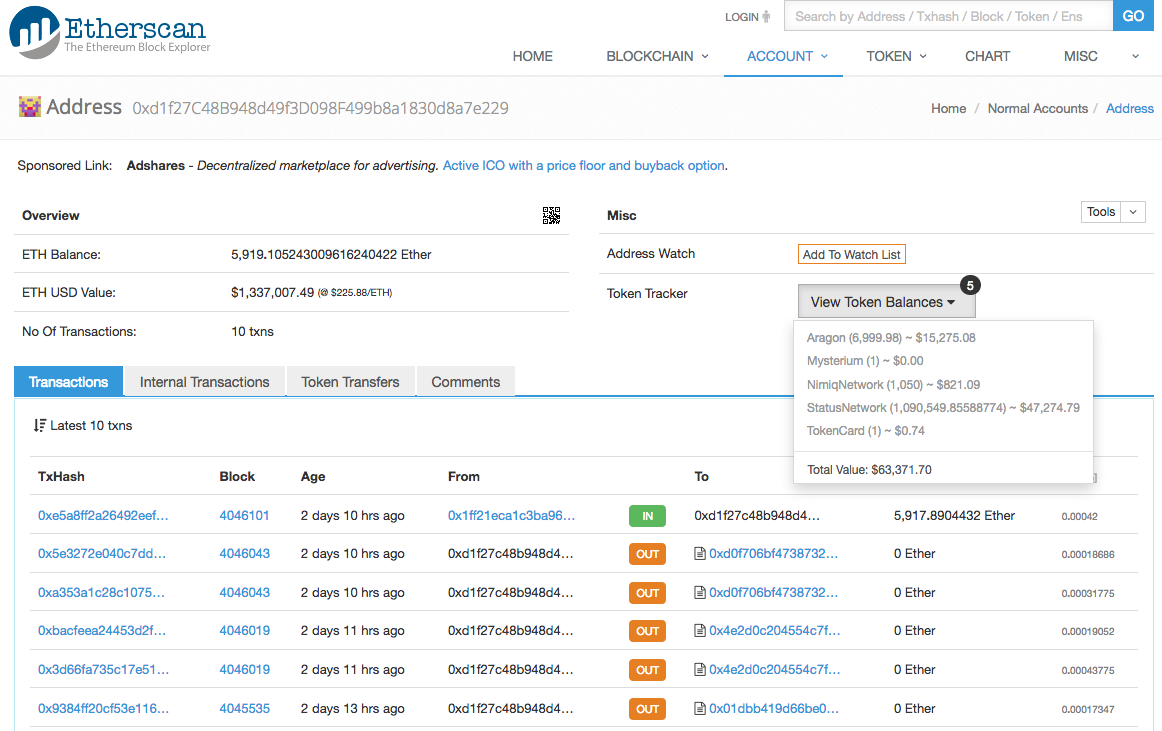Open transaction 0x3d66fa735c17e51
The width and height of the screenshot is (1162, 731).
click(x=103, y=669)
